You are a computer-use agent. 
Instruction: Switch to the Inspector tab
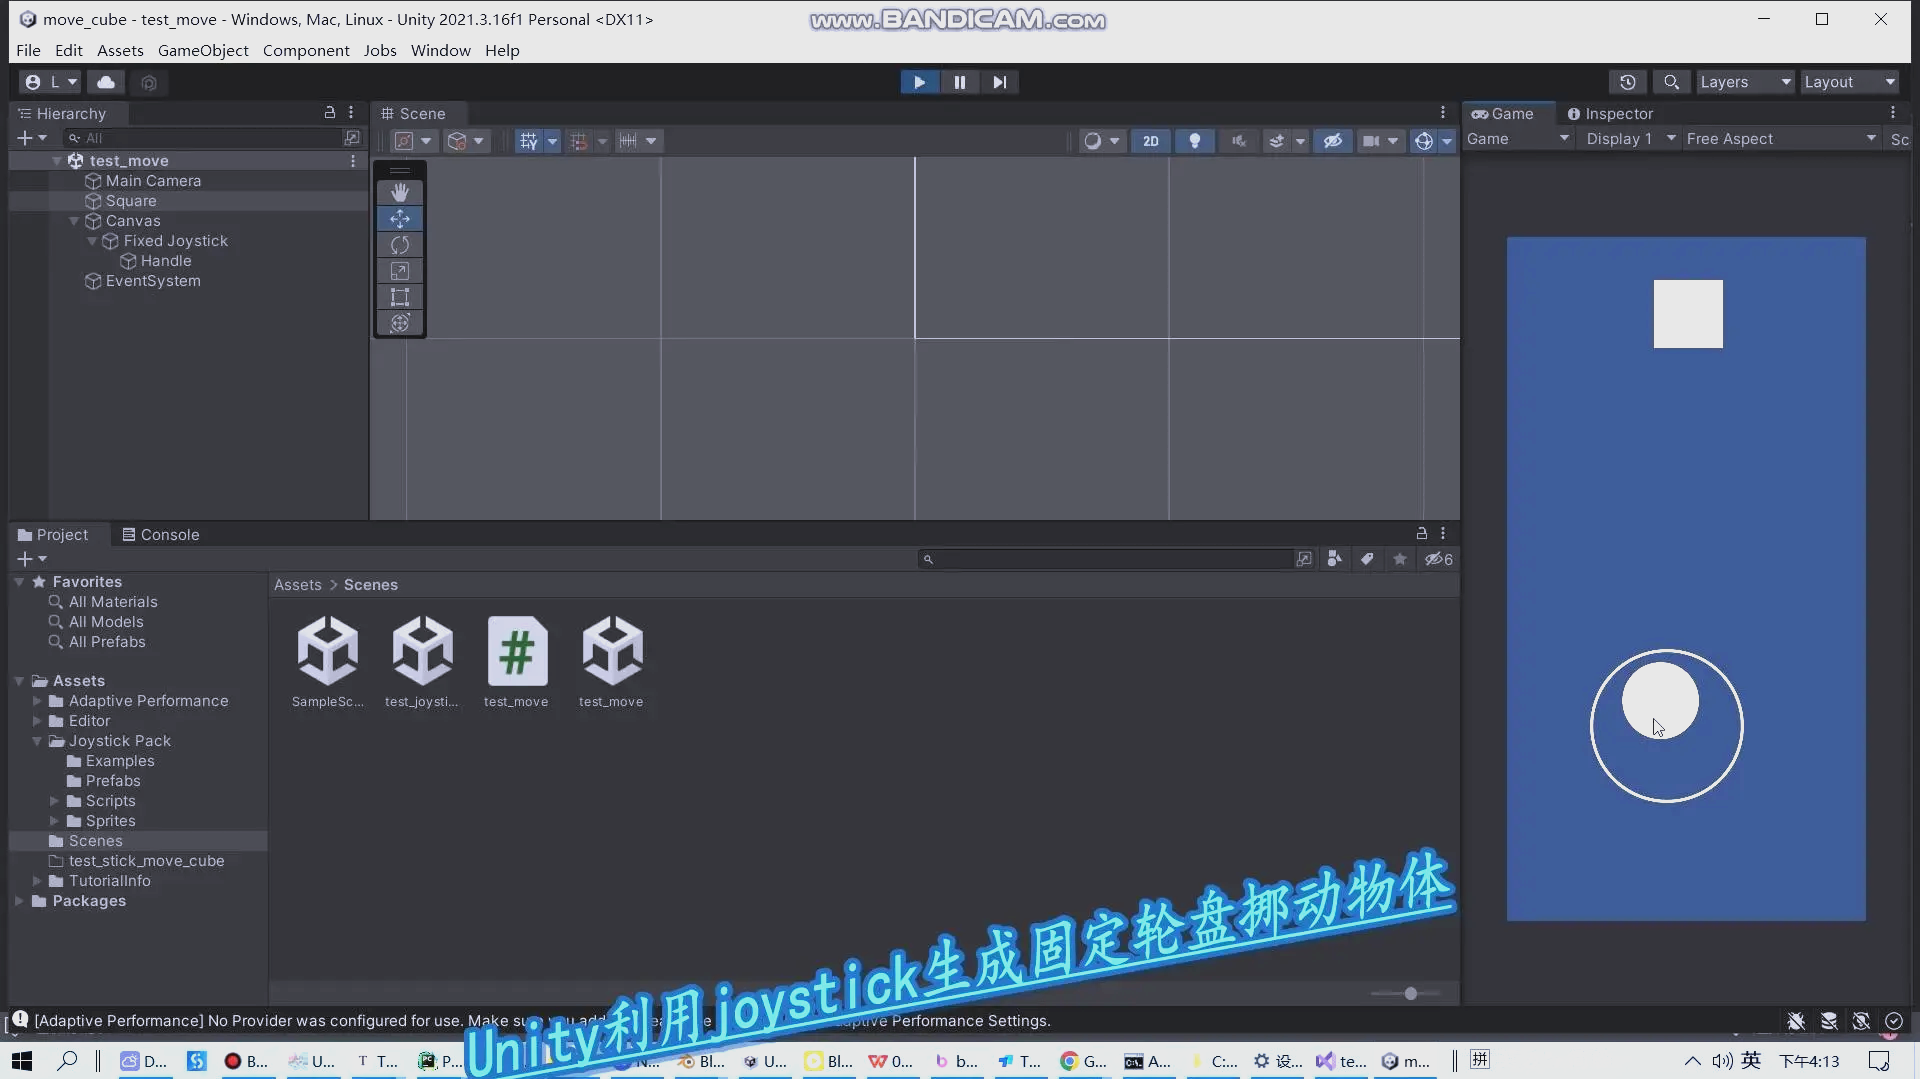[x=1610, y=114]
